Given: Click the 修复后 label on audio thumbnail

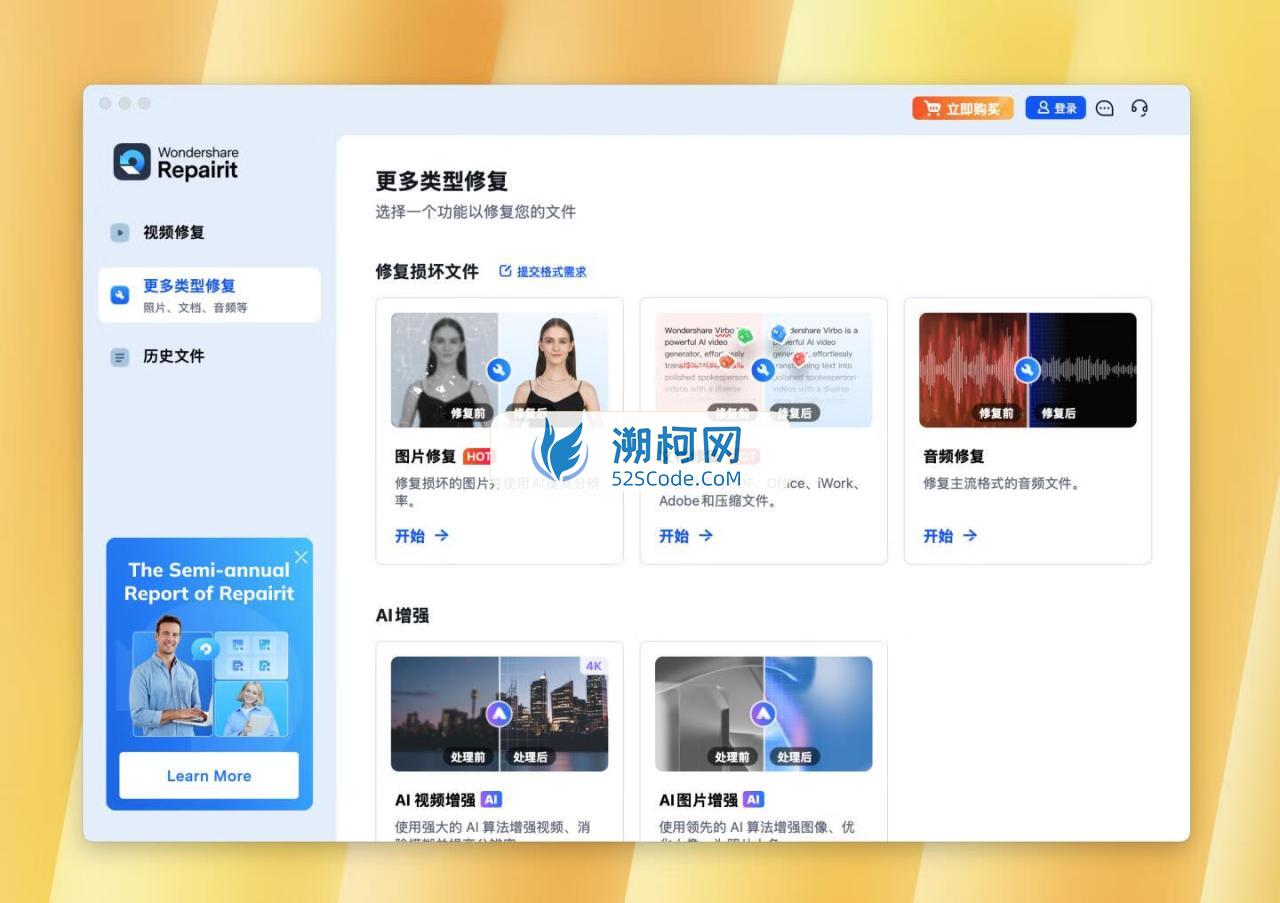Looking at the screenshot, I should coord(1058,413).
